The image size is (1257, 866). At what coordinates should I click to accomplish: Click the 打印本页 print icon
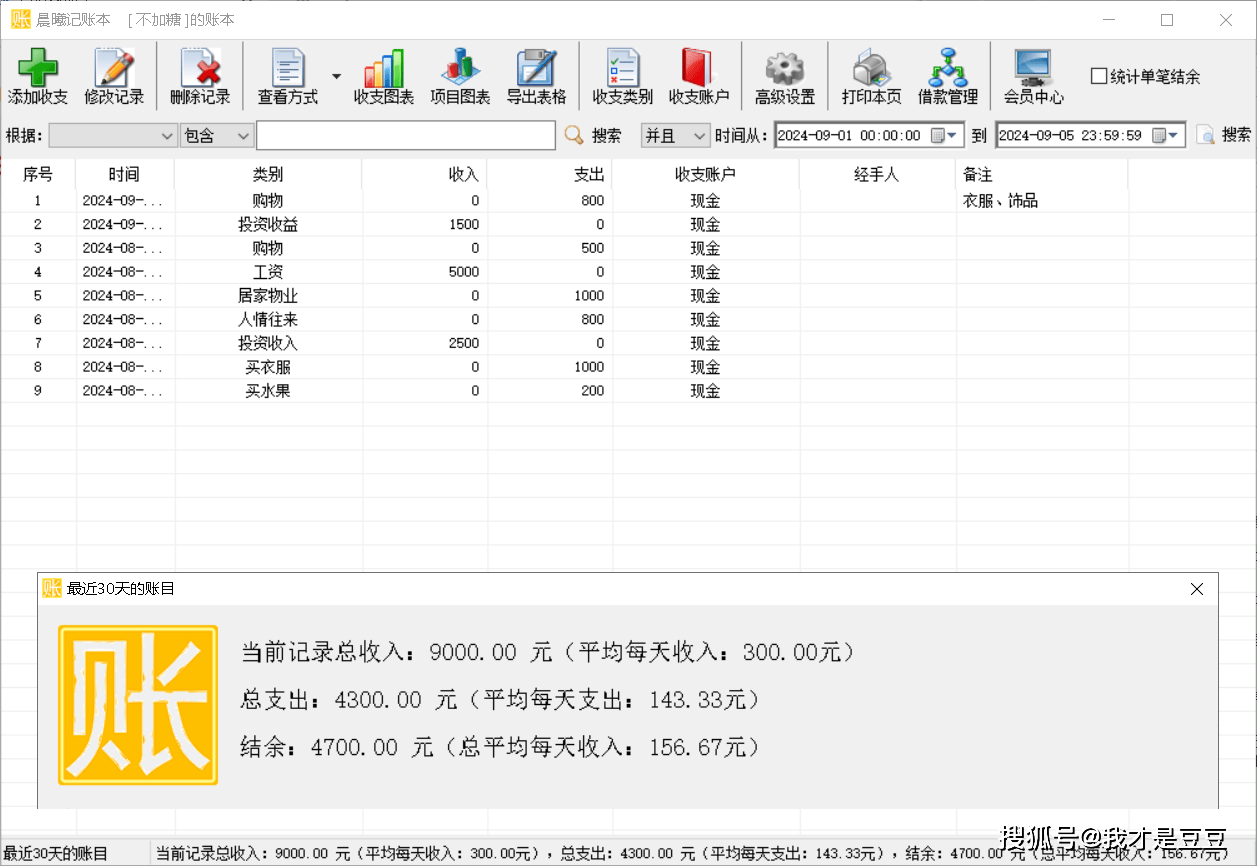pyautogui.click(x=869, y=75)
